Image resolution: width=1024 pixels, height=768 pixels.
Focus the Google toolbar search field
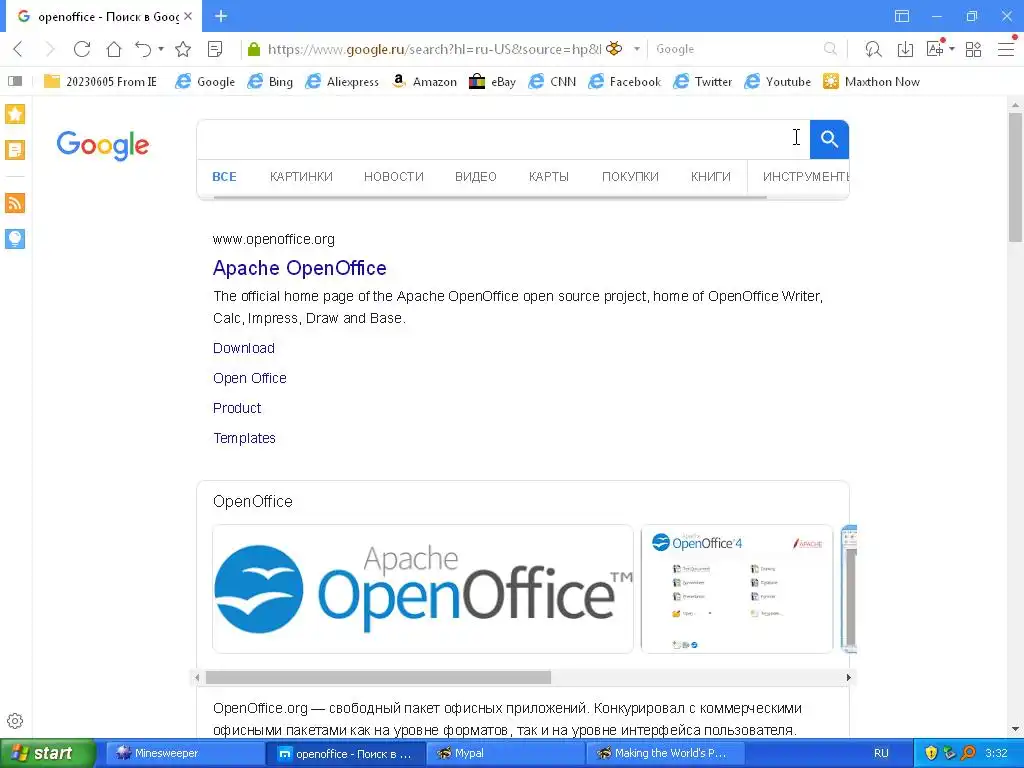coord(737,49)
